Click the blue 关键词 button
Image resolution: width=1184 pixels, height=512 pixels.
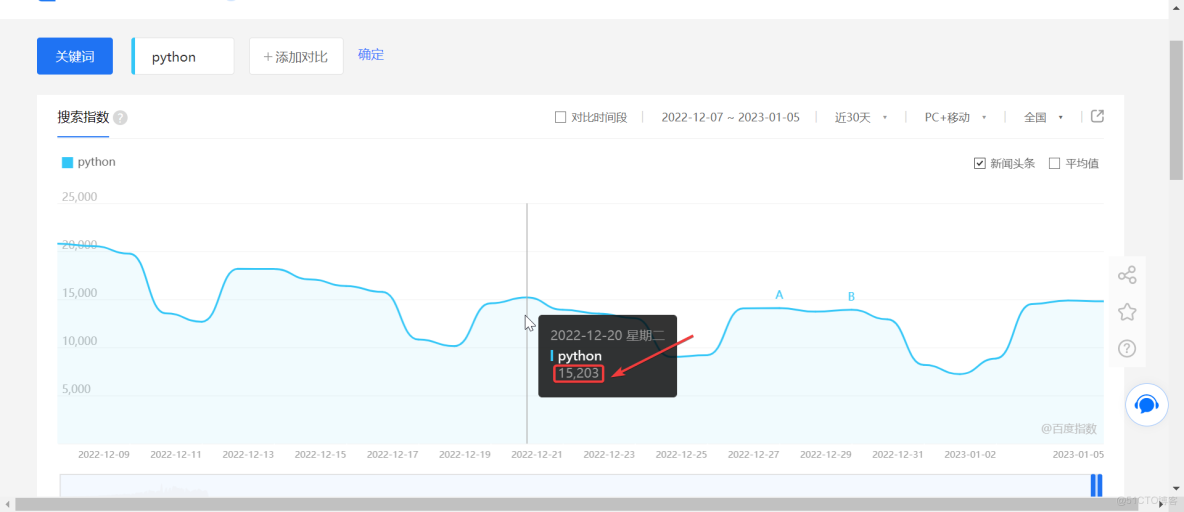[75, 56]
